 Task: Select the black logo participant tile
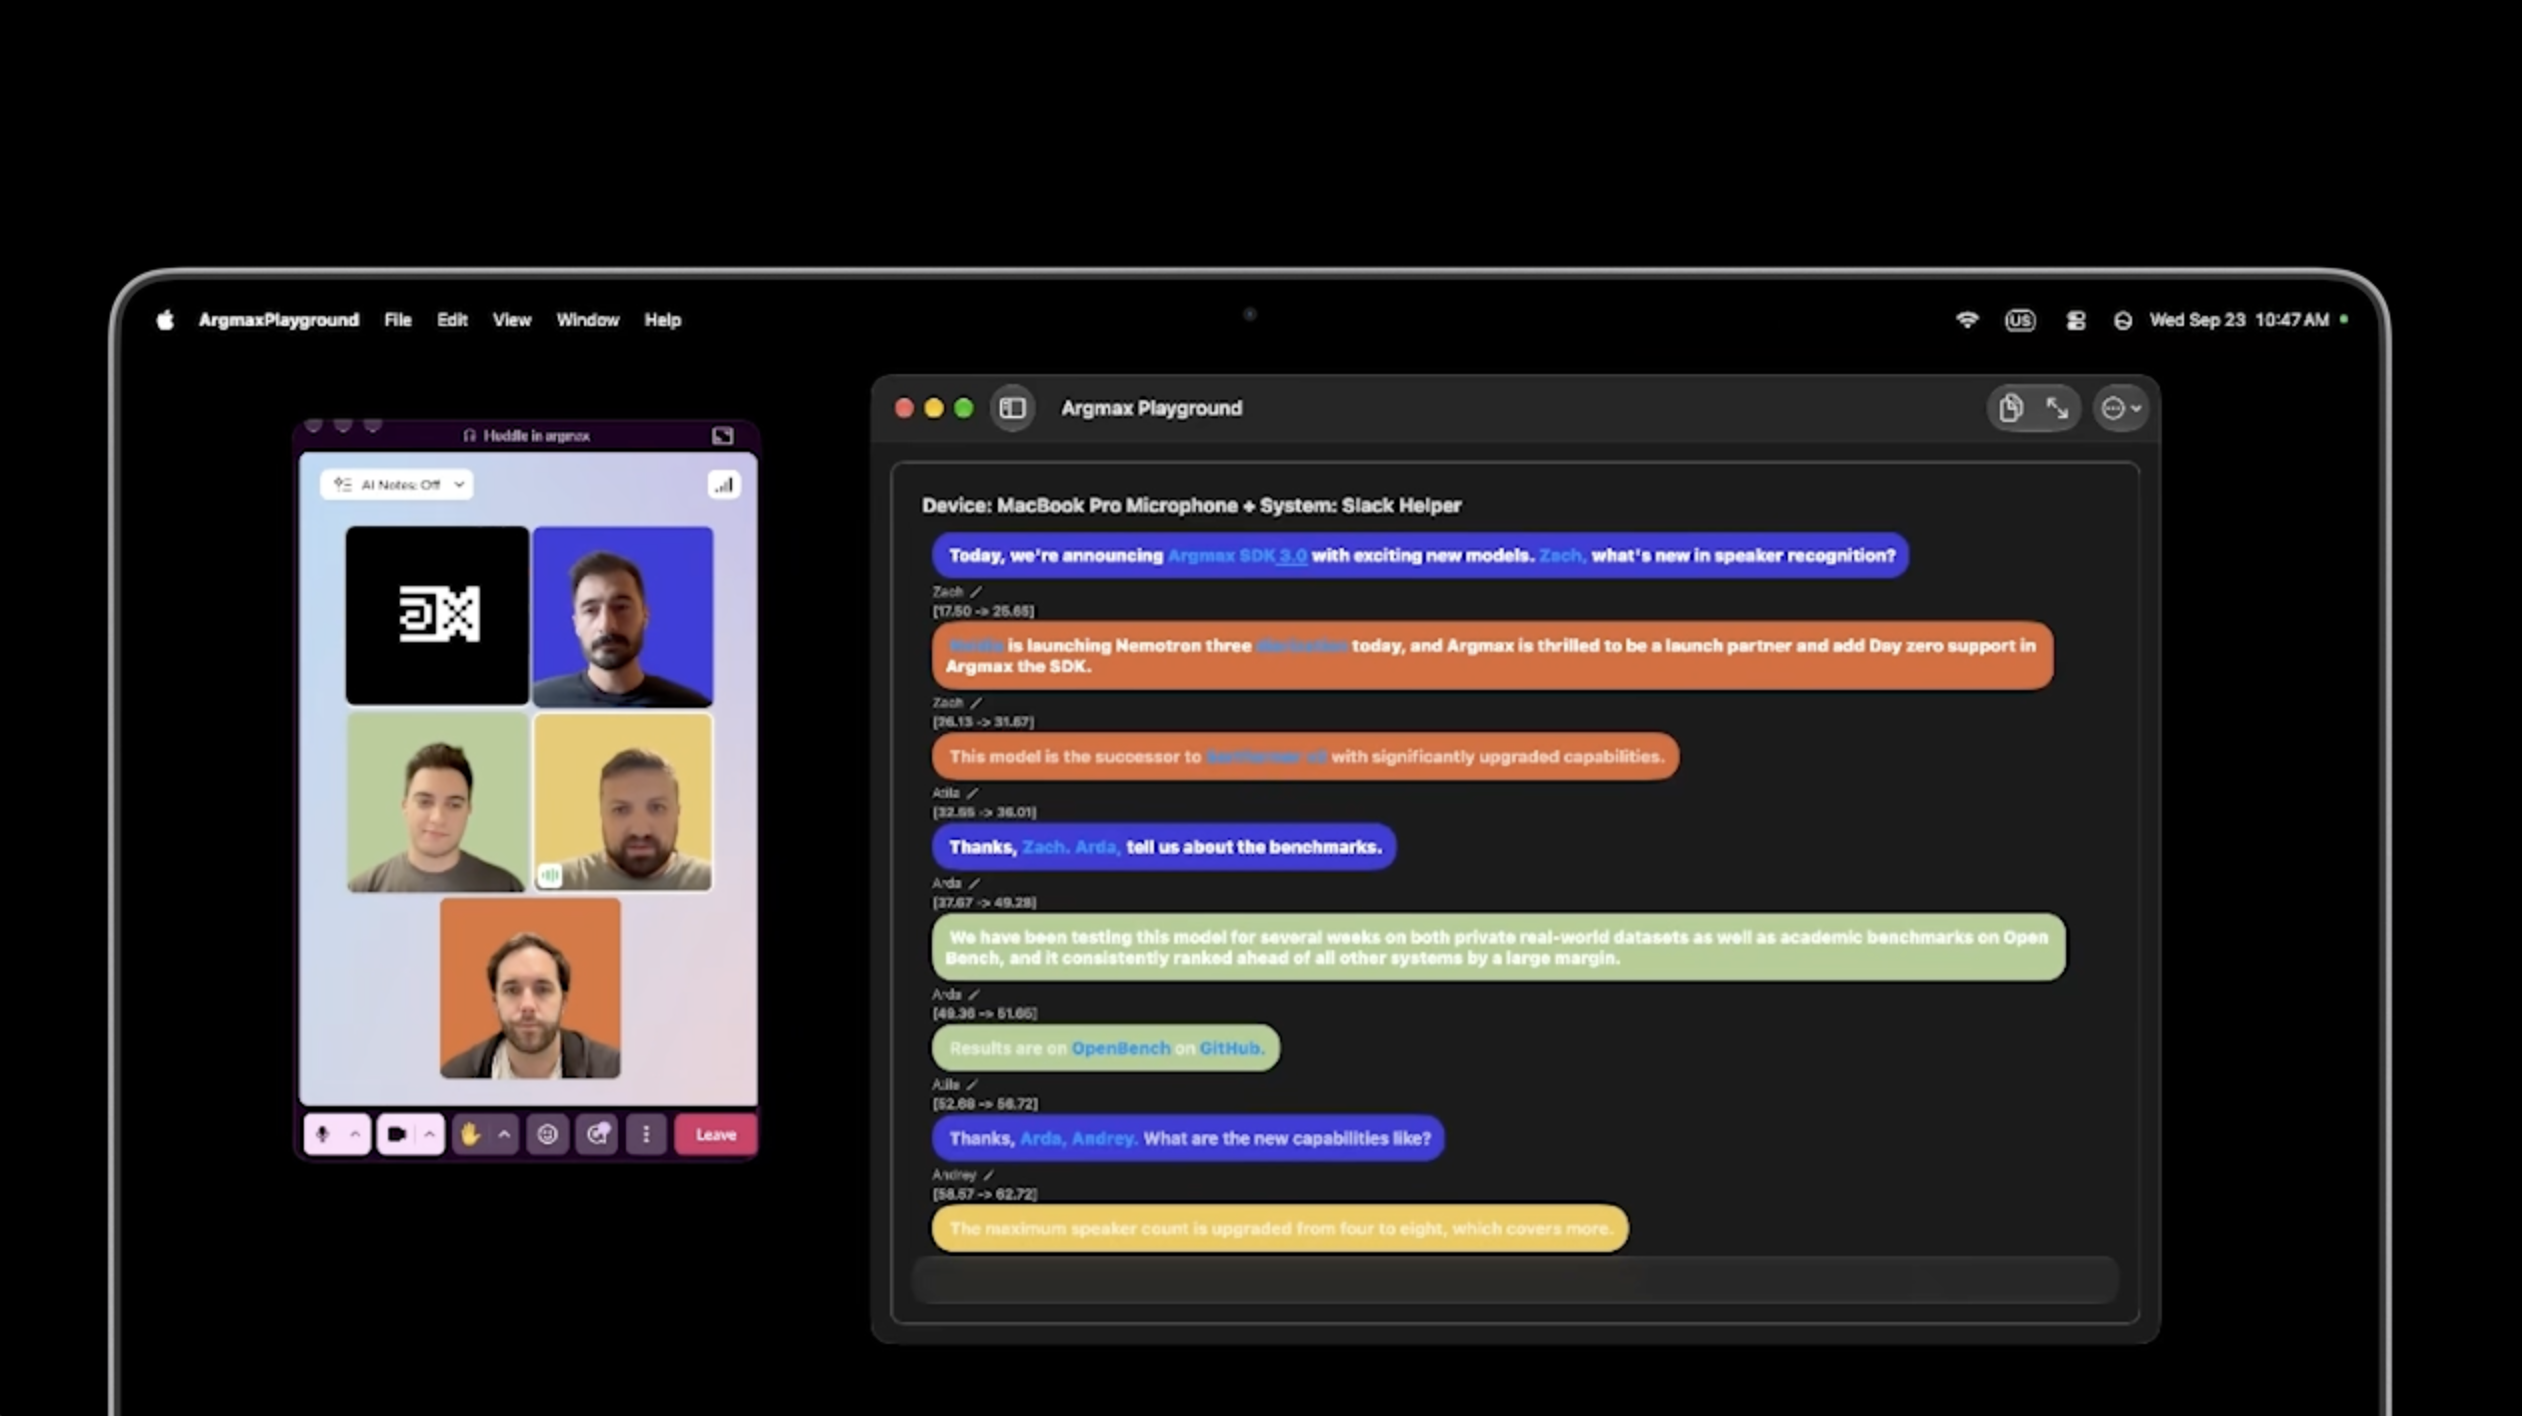pyautogui.click(x=437, y=615)
